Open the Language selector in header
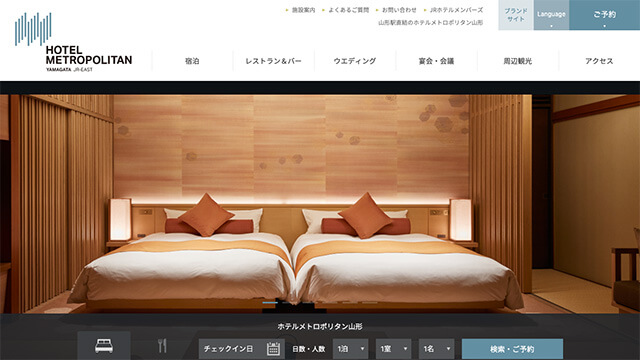Viewport: 640px width, 360px height. pyautogui.click(x=551, y=15)
